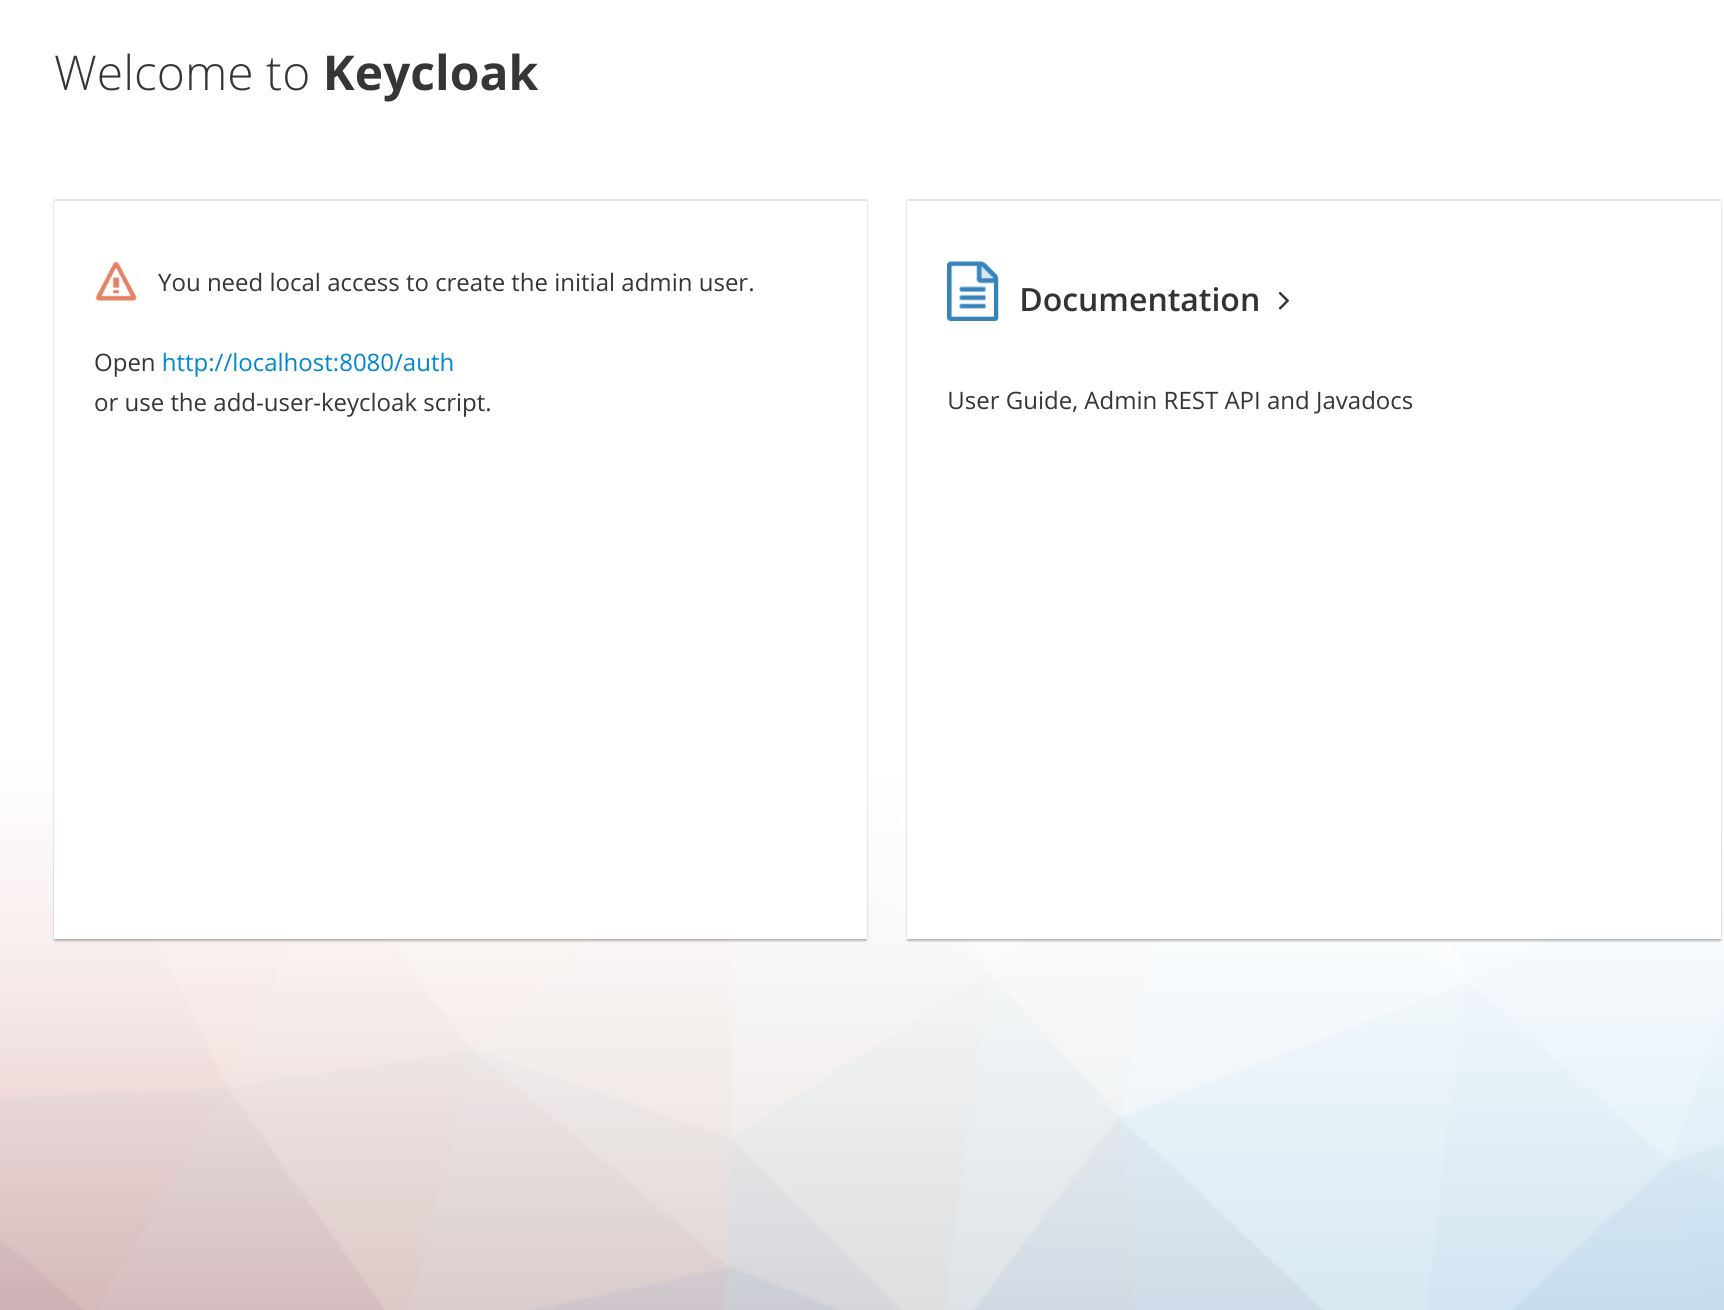Screen dimensions: 1724x1310
Task: Select the add-user-keycloak script text
Action: point(292,402)
